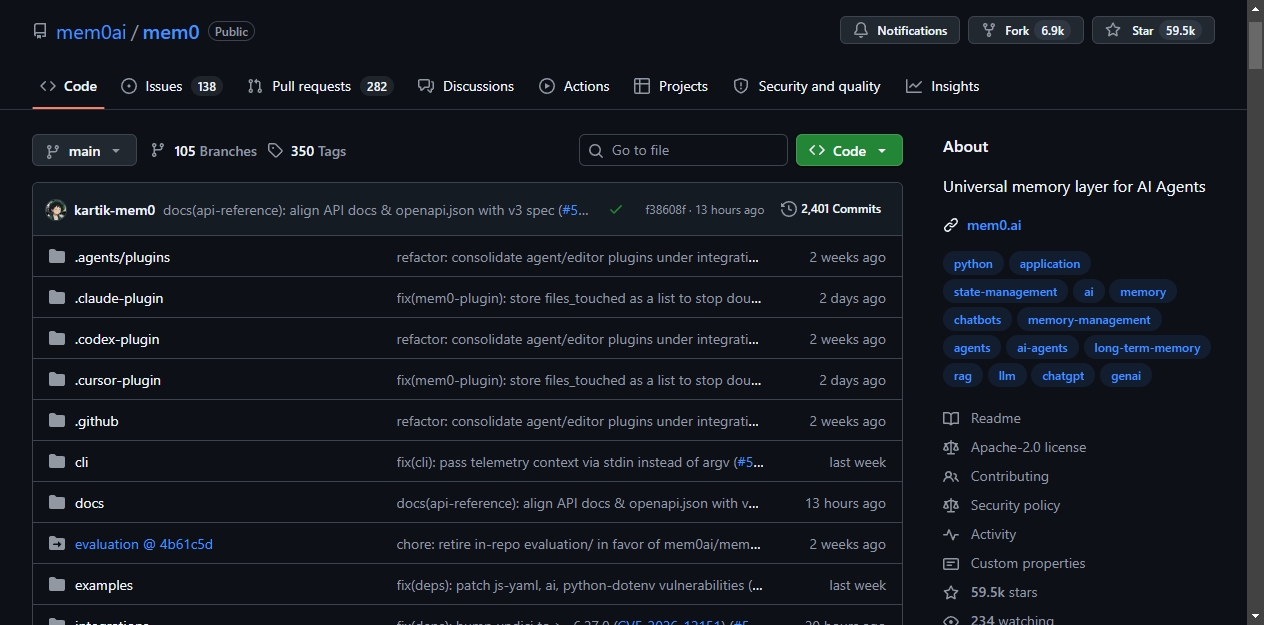Click the folder icon for docs
The width and height of the screenshot is (1264, 625).
tap(57, 503)
